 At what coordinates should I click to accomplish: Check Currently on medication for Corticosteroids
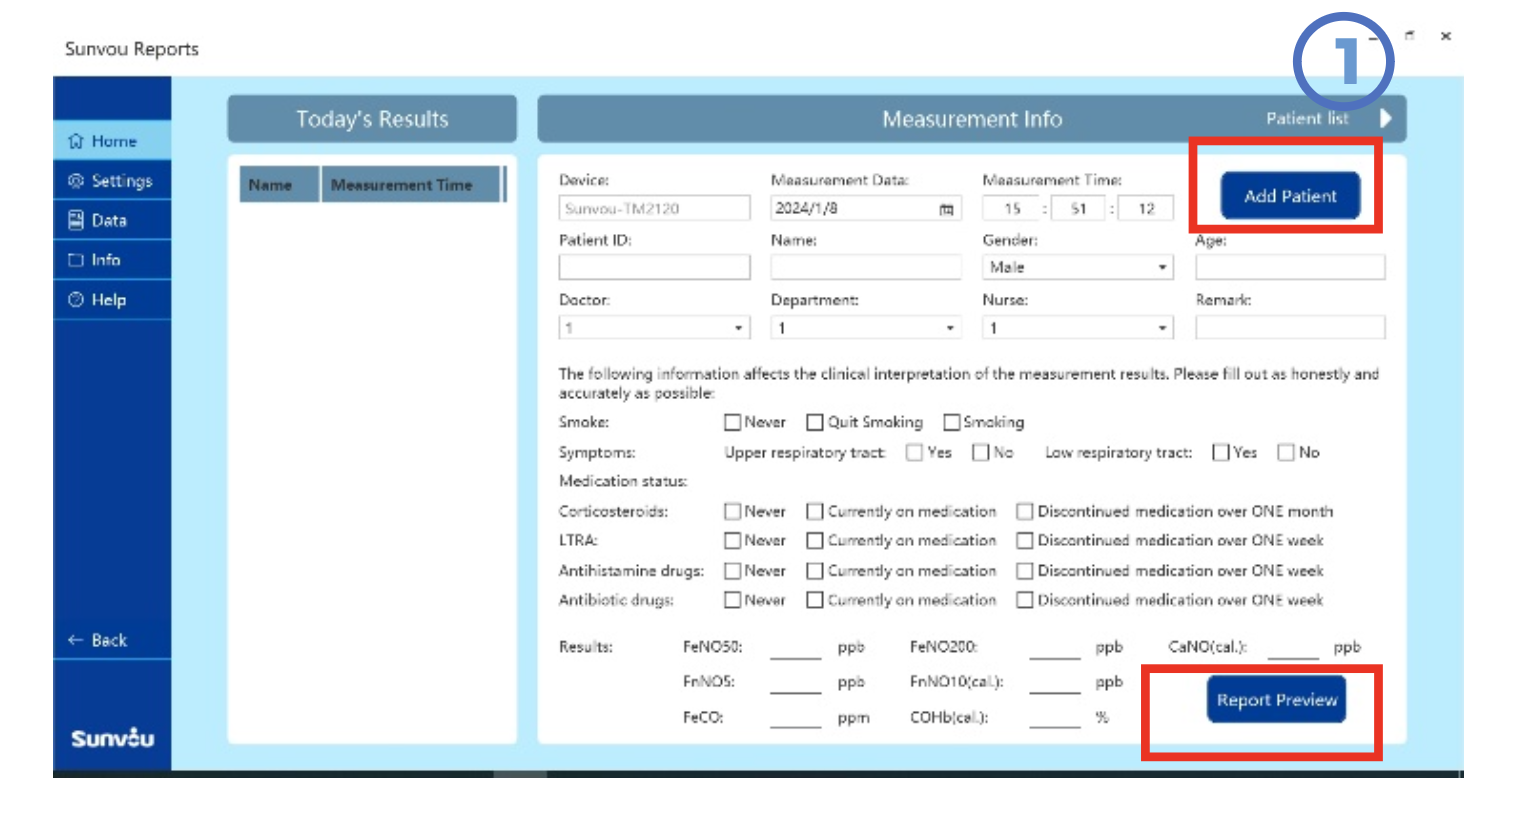point(814,511)
